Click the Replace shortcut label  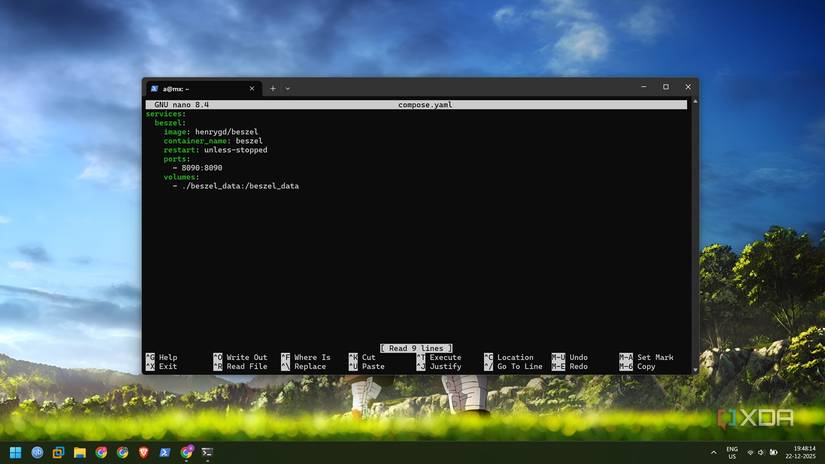click(x=304, y=366)
